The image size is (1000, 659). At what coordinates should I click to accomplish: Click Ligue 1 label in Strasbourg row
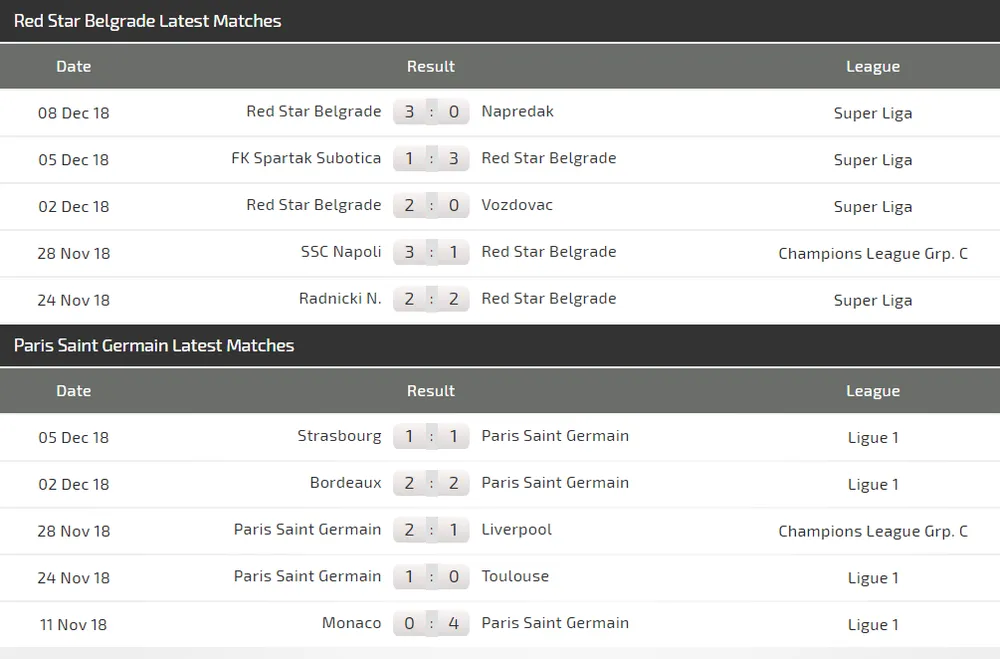coord(872,438)
